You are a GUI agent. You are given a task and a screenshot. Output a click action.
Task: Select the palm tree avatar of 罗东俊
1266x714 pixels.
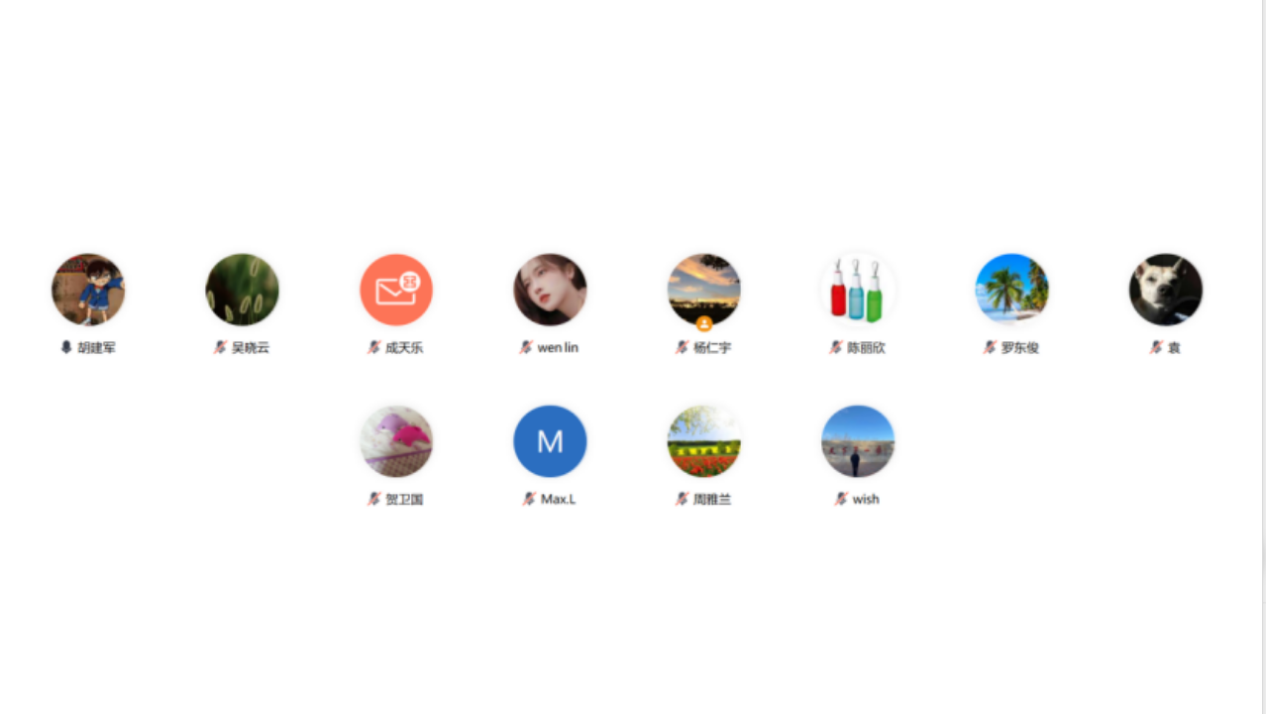coord(1012,289)
